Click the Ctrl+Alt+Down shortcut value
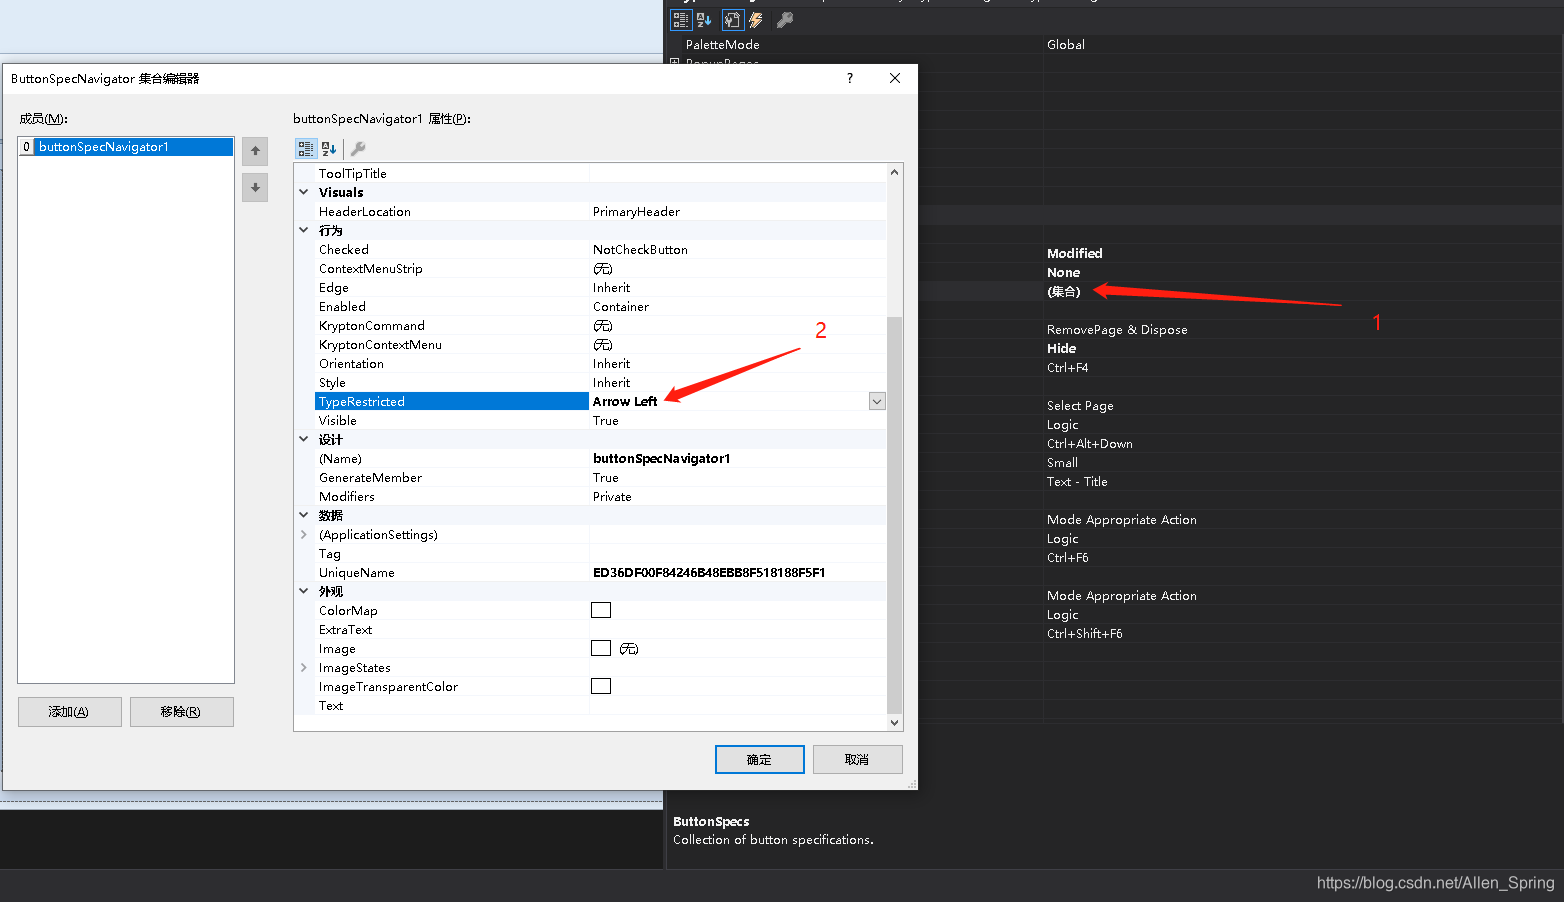 [x=1090, y=443]
